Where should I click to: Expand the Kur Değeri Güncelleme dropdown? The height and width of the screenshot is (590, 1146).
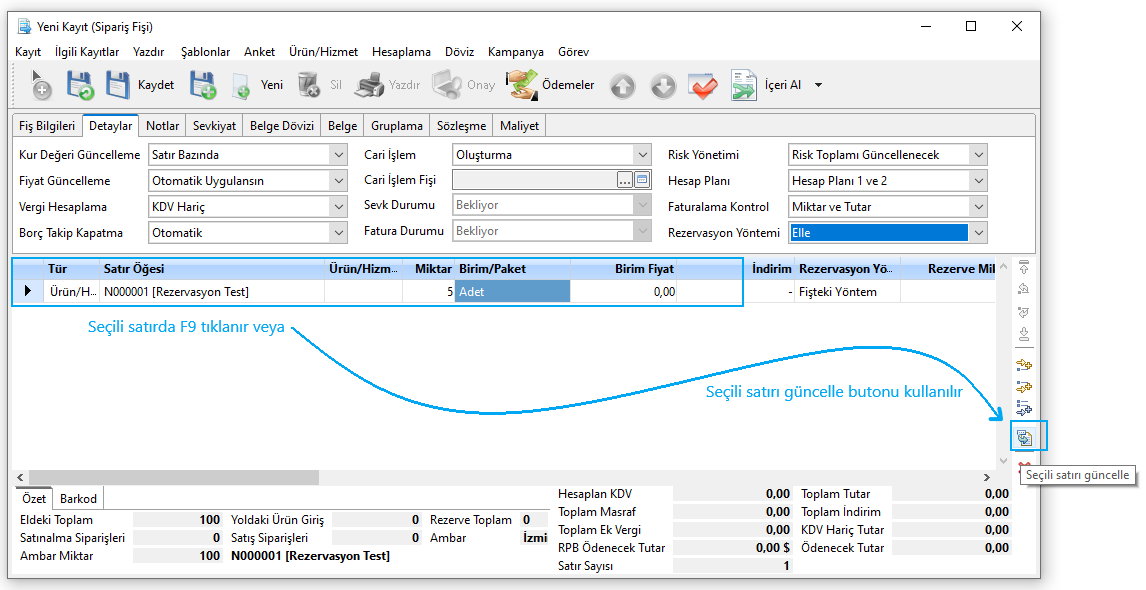(337, 155)
